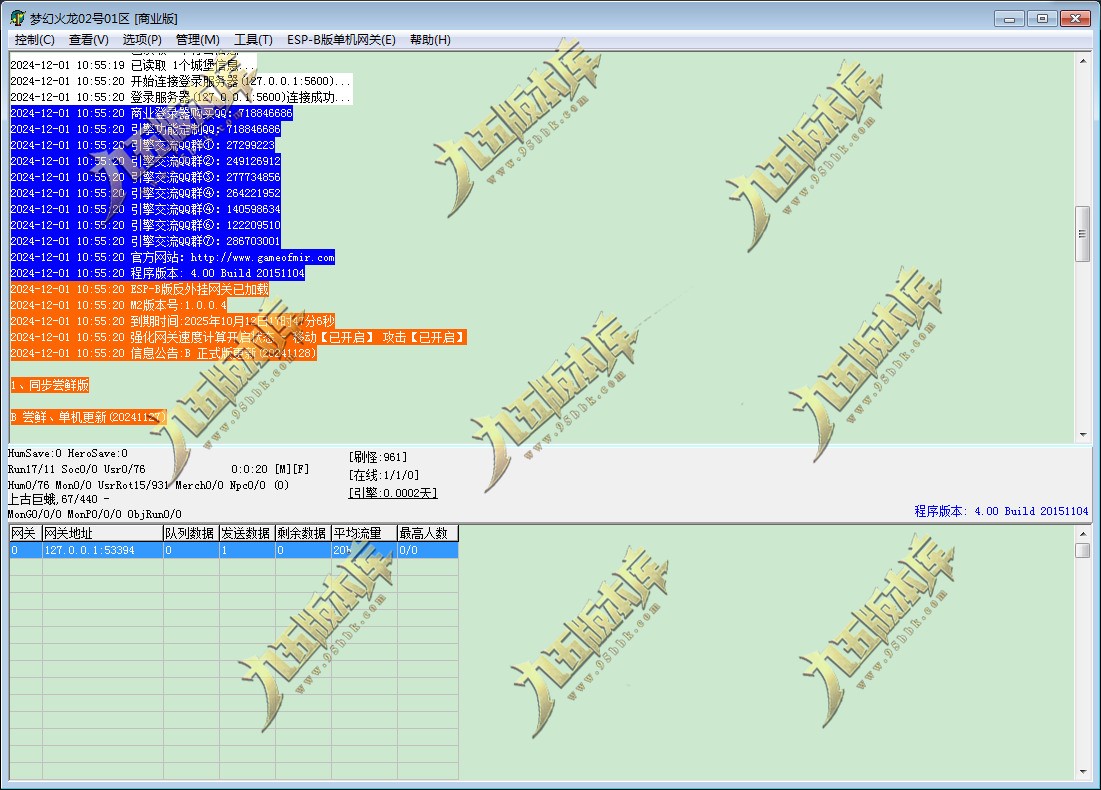Minimize the 梦幻火龙02号01区 window

1009,18
